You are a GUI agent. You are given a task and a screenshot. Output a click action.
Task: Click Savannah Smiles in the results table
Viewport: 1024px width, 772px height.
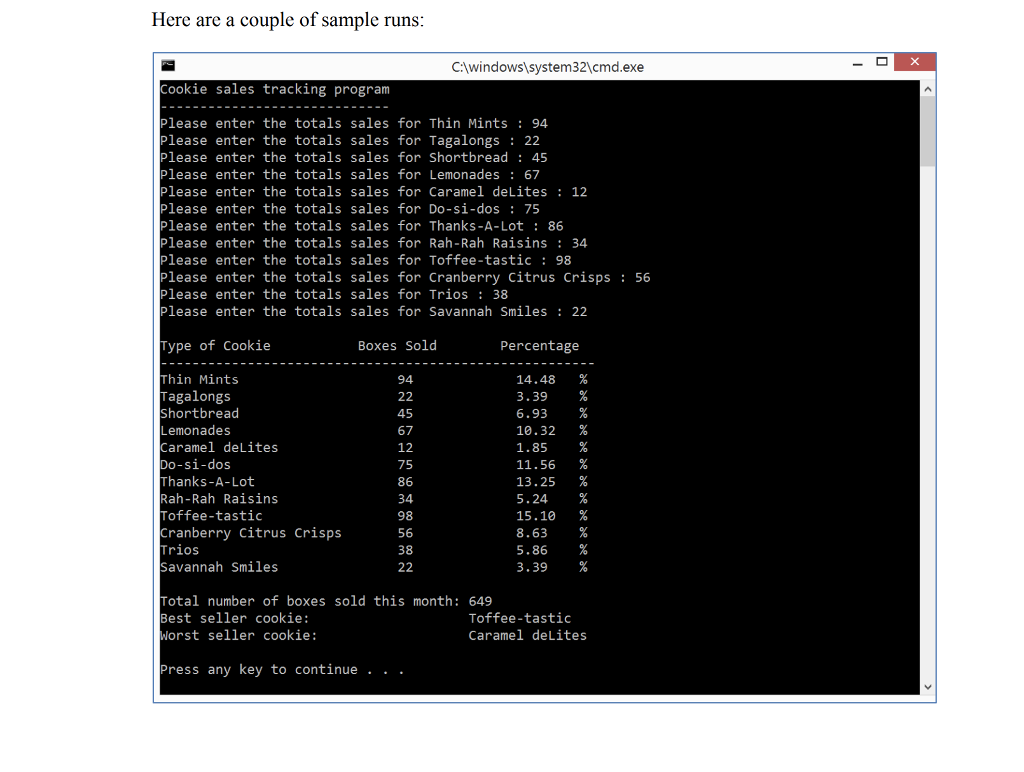[219, 567]
